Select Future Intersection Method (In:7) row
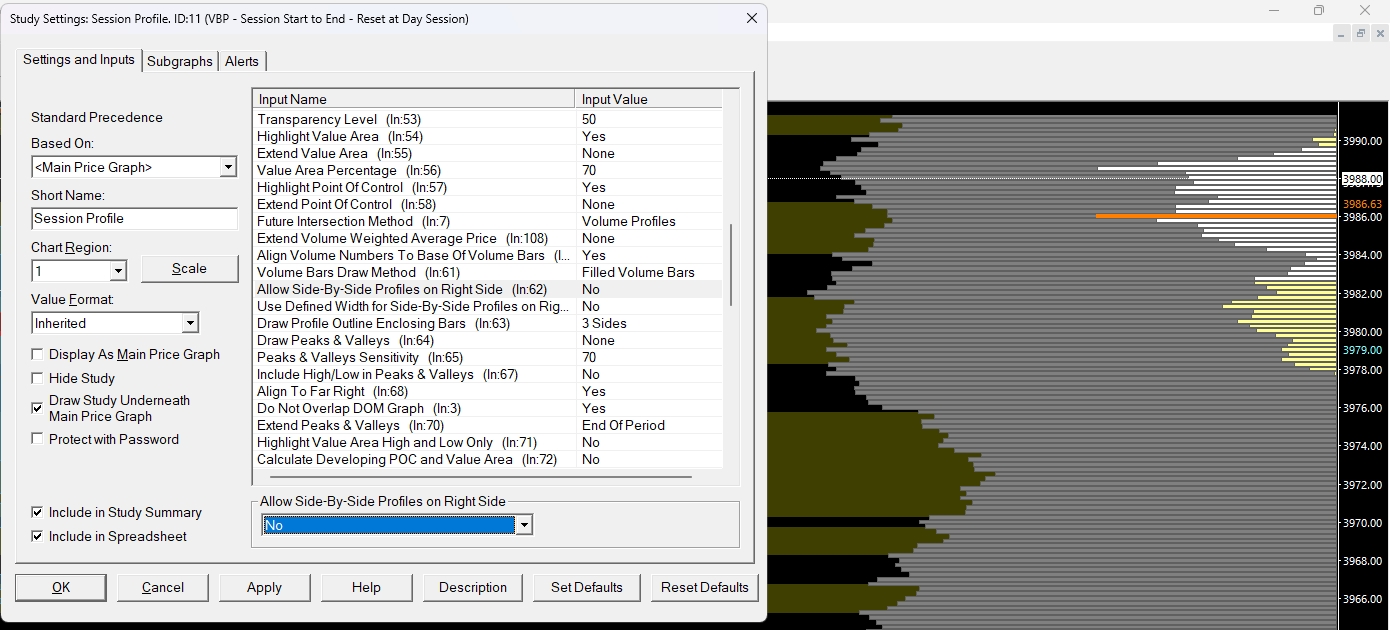 tap(488, 221)
